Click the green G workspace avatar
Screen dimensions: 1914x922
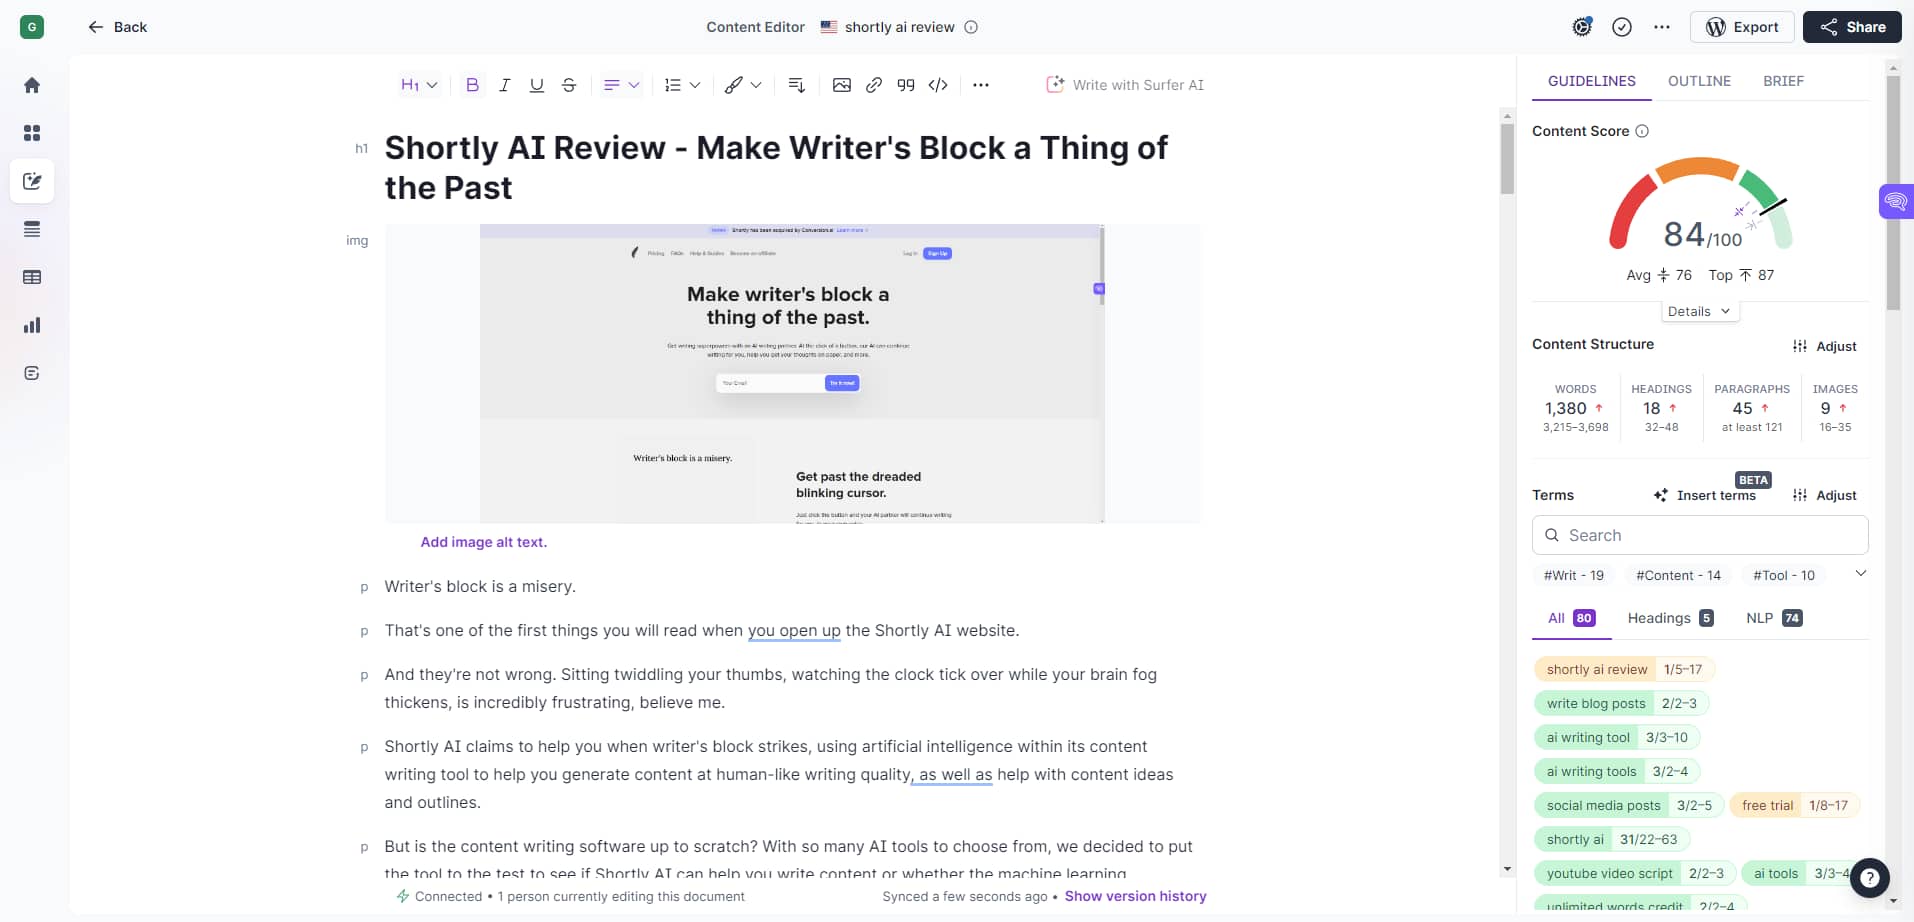click(32, 27)
